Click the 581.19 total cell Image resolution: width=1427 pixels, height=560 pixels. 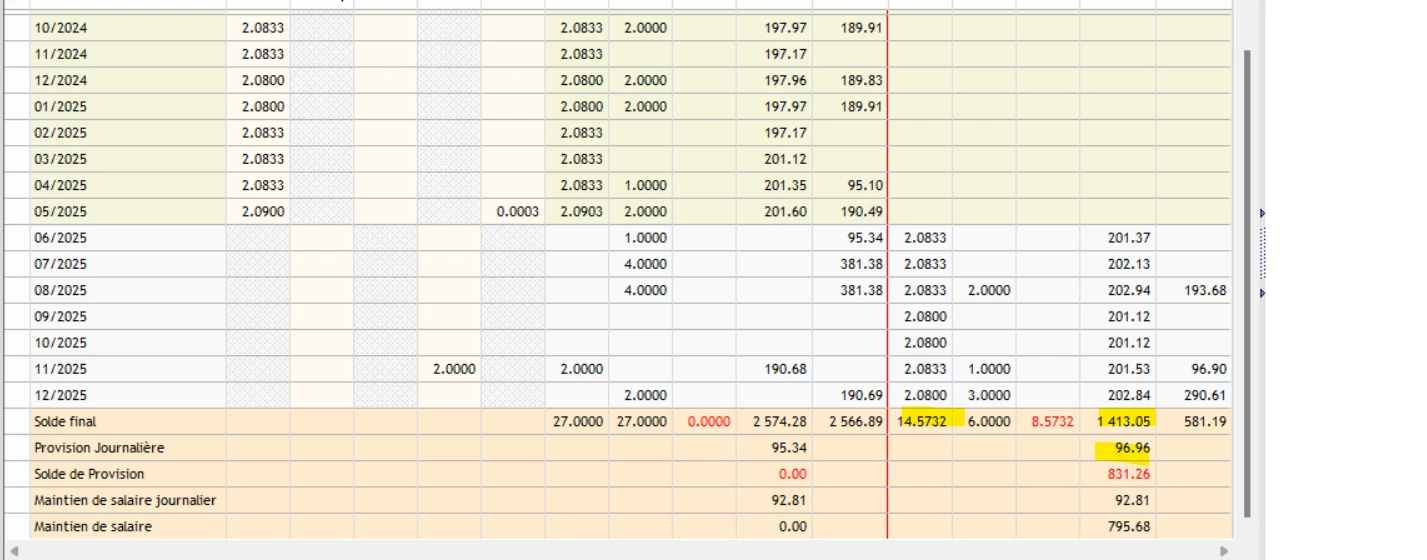coord(1194,422)
